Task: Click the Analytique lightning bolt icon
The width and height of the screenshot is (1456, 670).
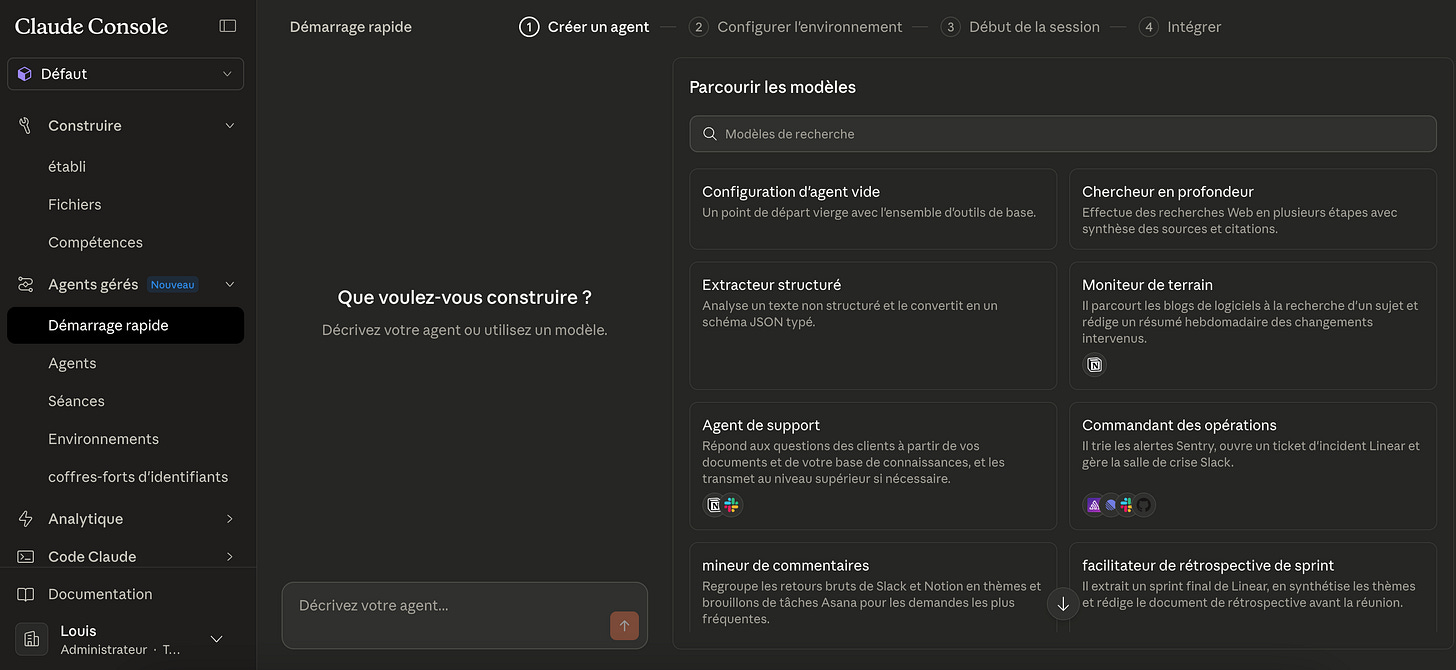Action: (x=26, y=519)
